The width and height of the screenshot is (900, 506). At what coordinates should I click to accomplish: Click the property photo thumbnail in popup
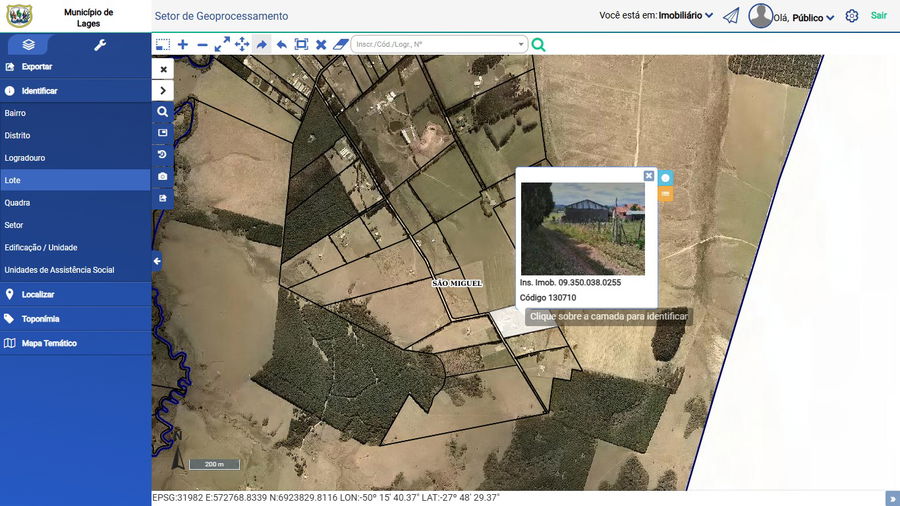point(583,229)
